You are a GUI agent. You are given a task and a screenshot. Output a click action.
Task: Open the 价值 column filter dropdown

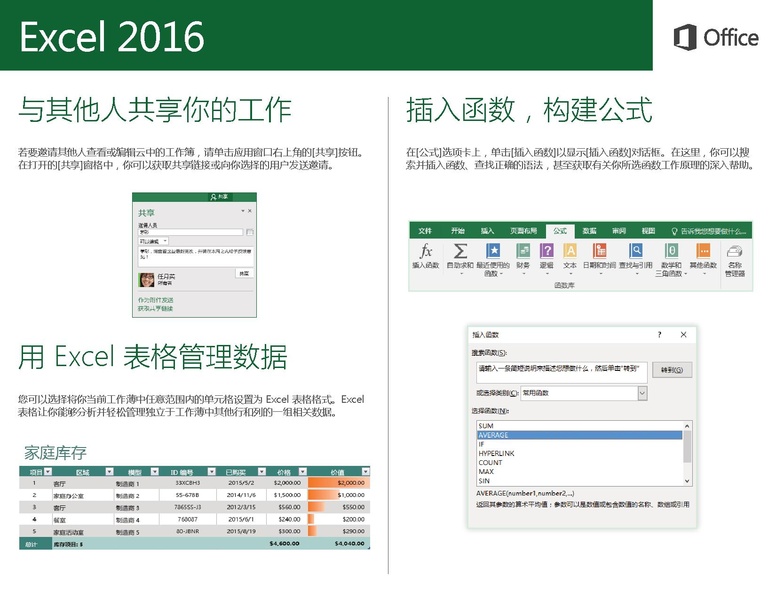pyautogui.click(x=365, y=472)
